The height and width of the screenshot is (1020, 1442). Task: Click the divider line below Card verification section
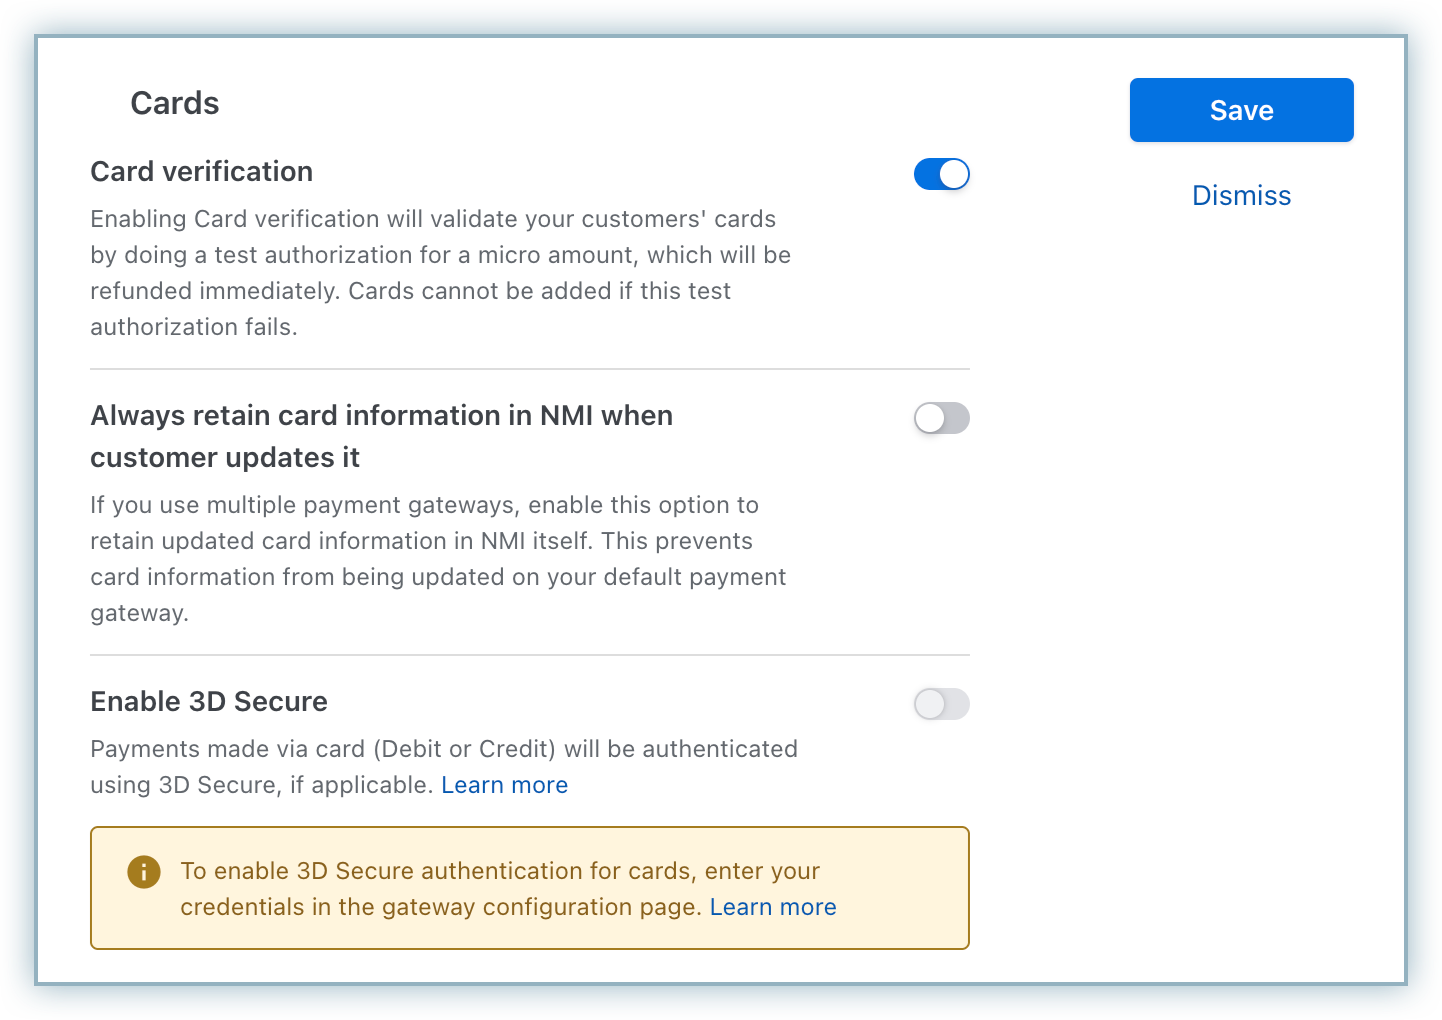530,369
